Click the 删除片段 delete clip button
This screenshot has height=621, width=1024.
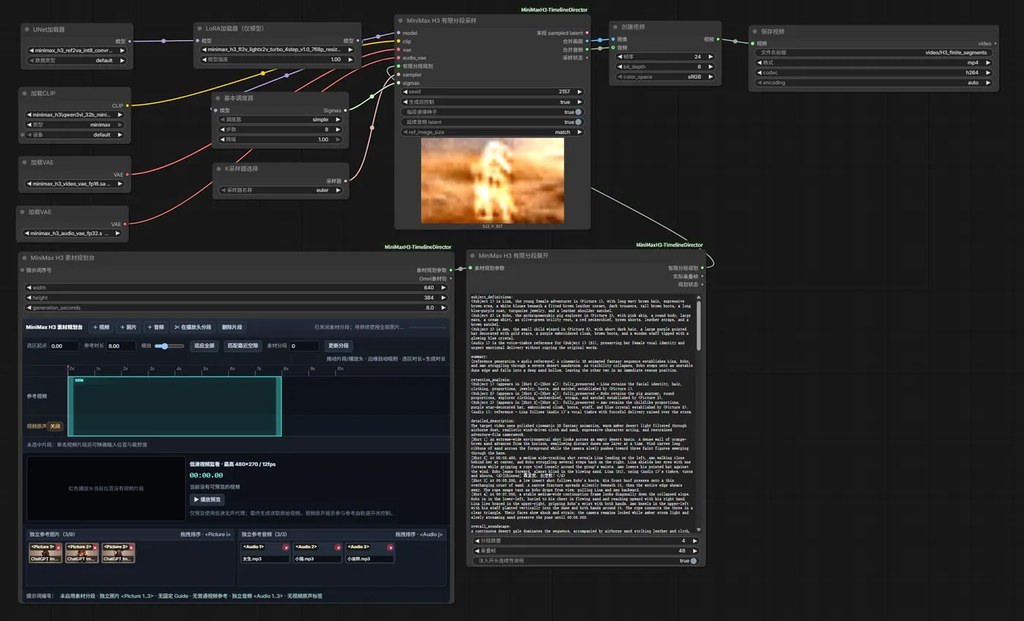tap(232, 327)
